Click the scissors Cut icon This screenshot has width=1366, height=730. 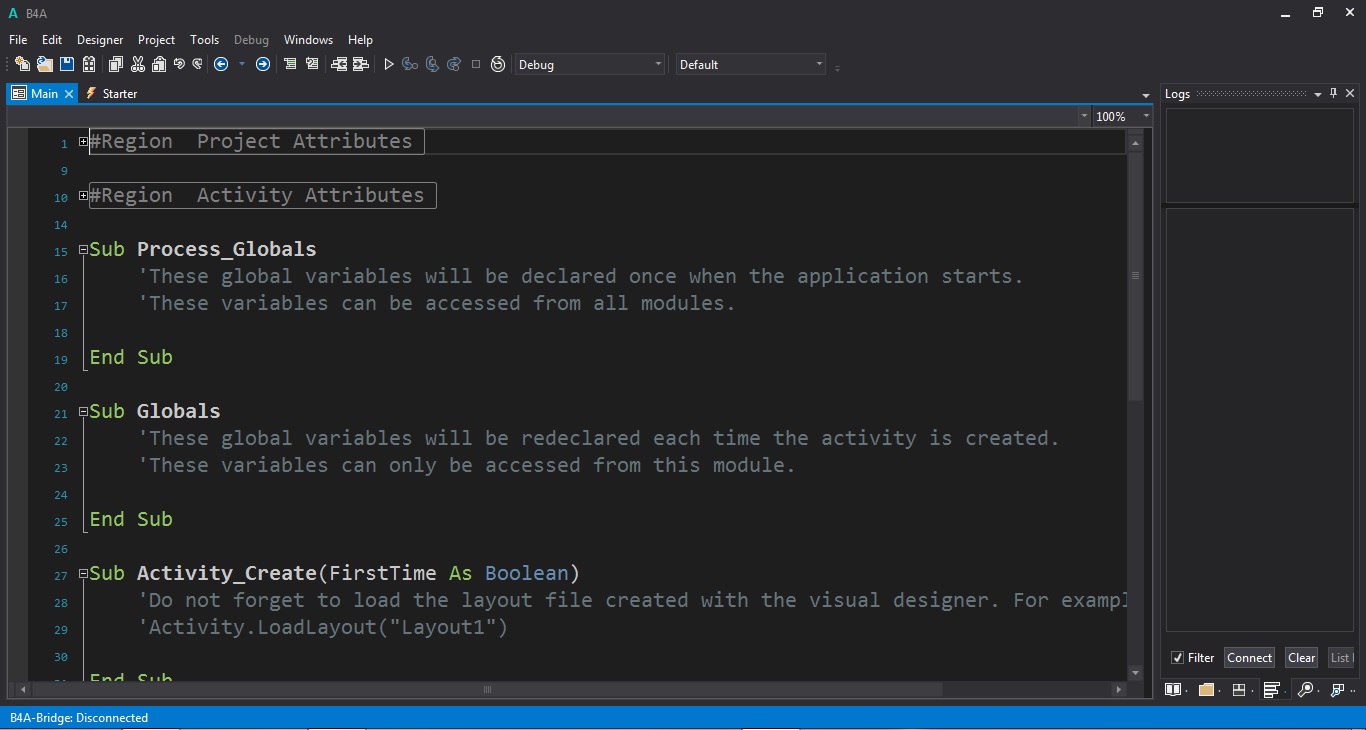tap(137, 64)
